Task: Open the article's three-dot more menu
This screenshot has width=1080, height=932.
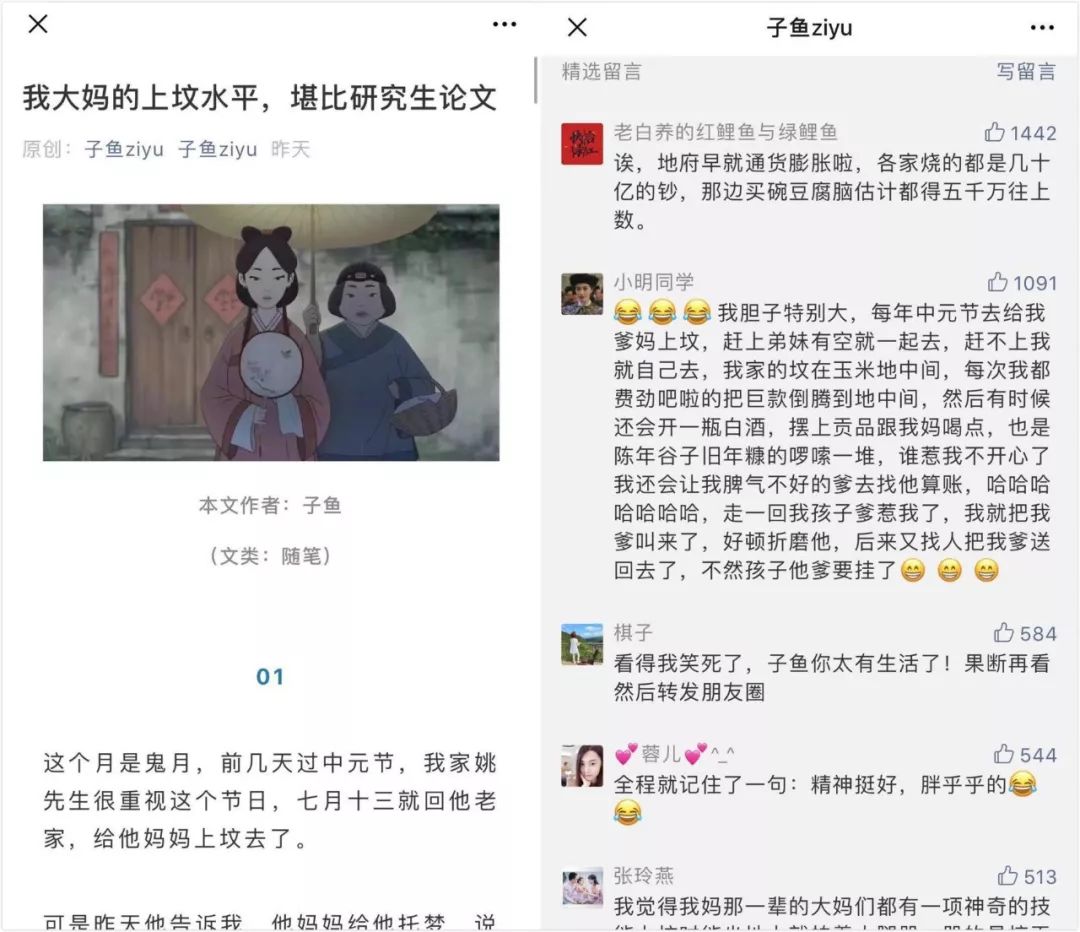Action: pyautogui.click(x=504, y=25)
